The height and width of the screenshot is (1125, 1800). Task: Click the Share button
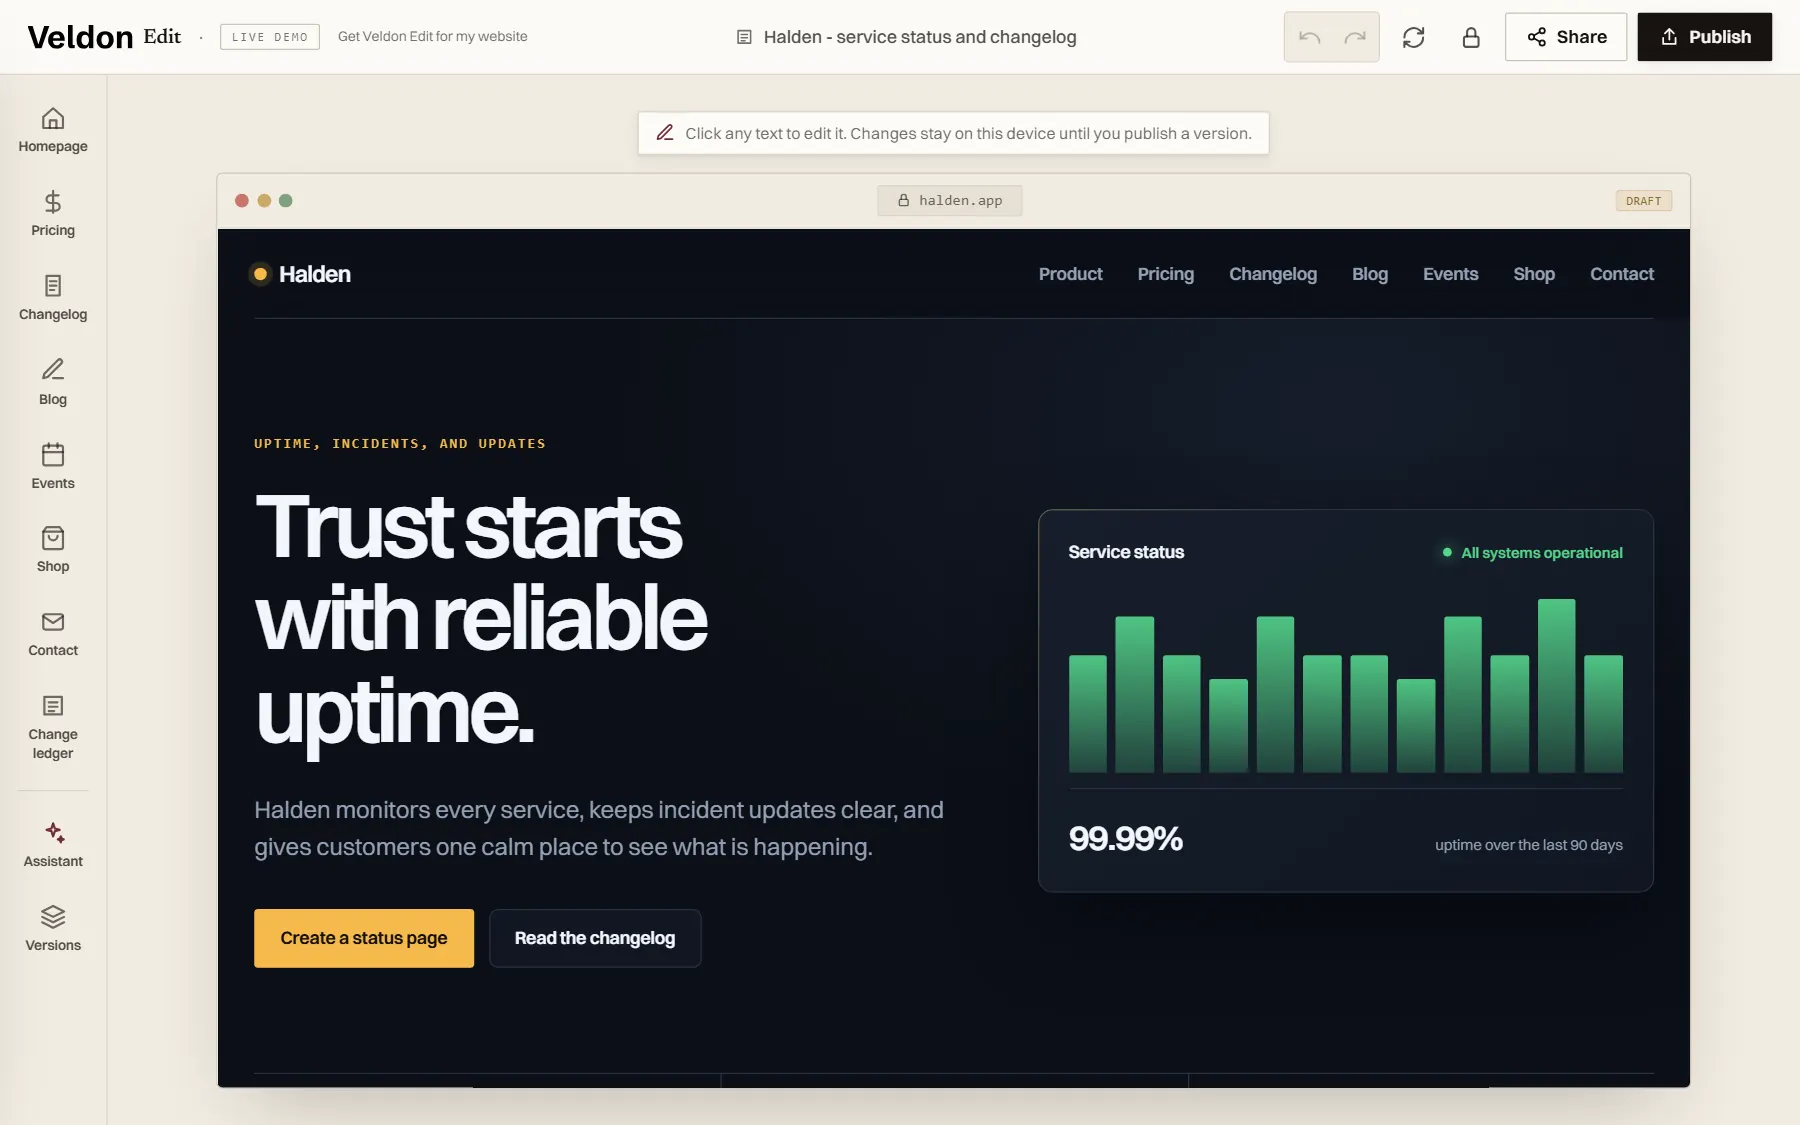1566,37
